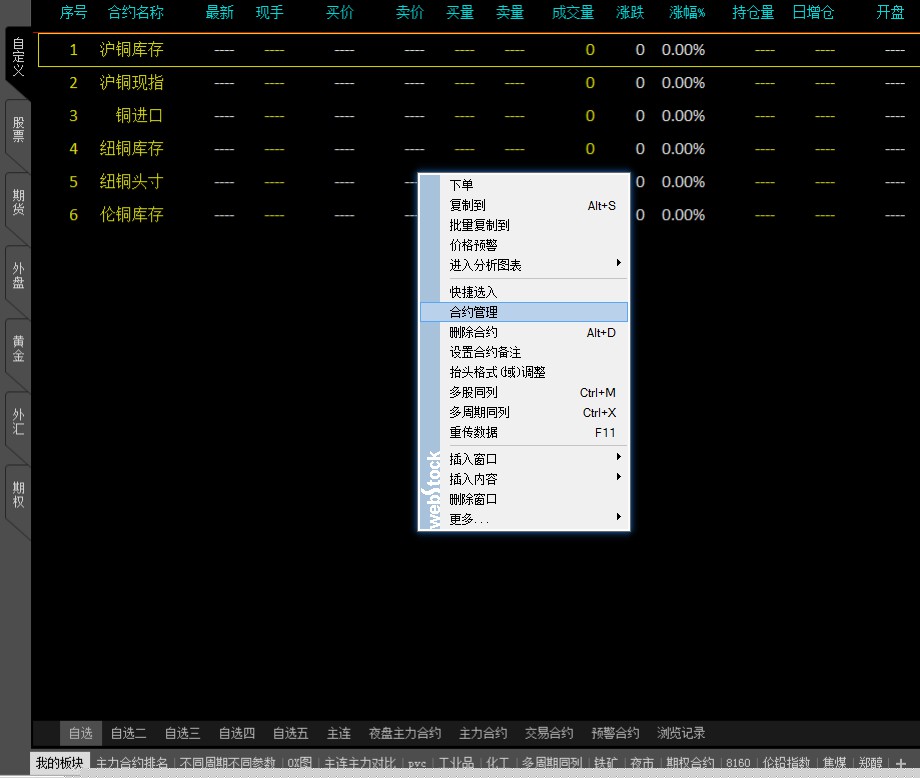Click the plus icon to add a board

click(901, 764)
